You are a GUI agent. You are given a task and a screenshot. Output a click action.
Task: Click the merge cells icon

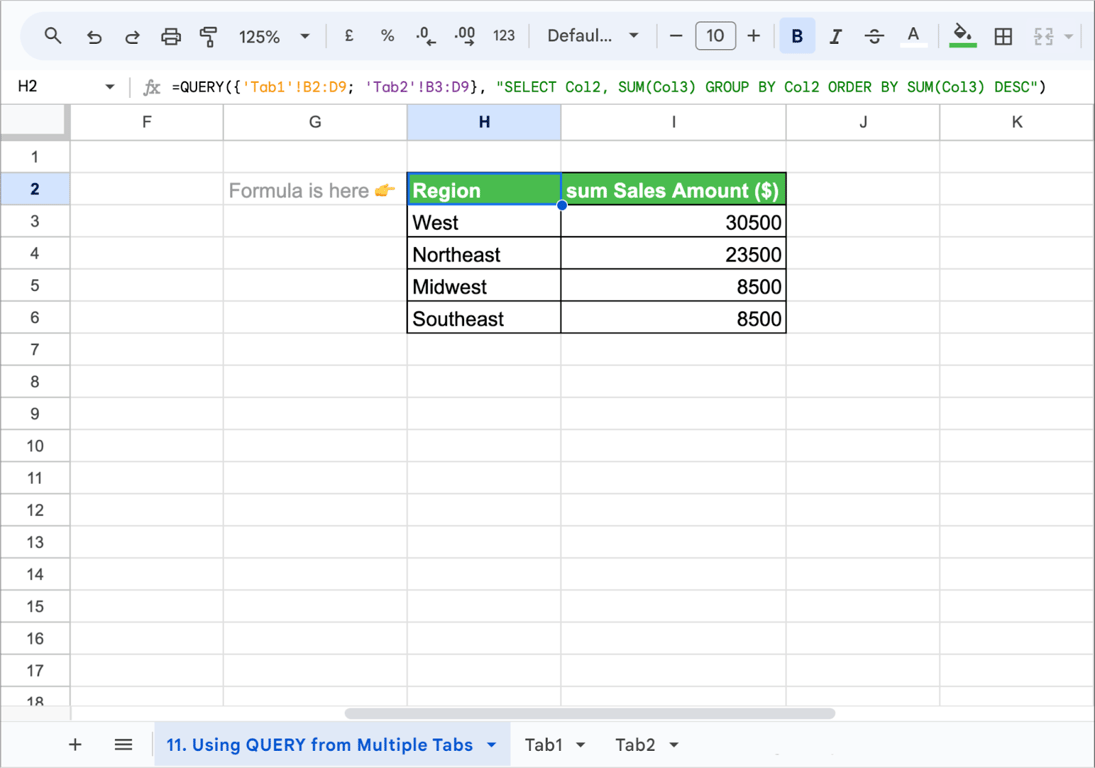click(1043, 36)
